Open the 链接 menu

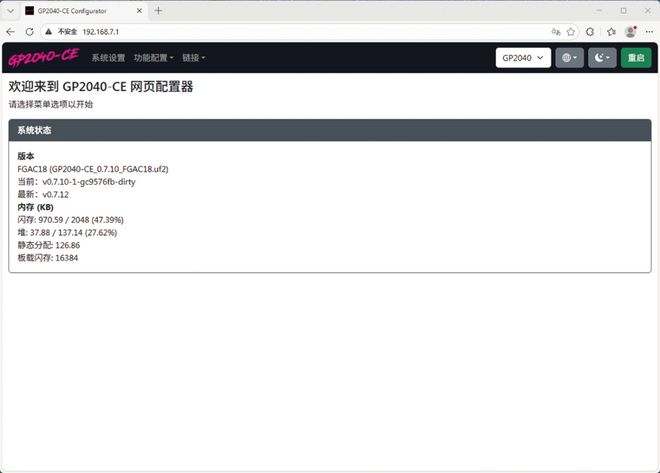(x=193, y=58)
